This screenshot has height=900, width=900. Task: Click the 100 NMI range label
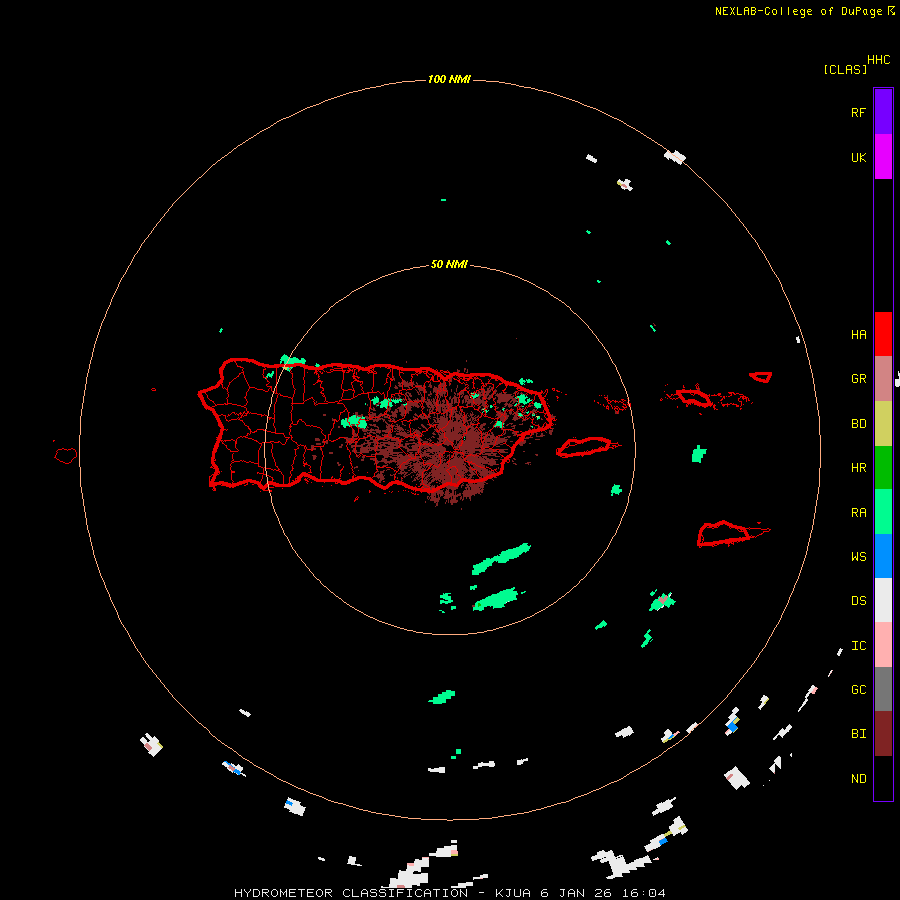coord(449,79)
